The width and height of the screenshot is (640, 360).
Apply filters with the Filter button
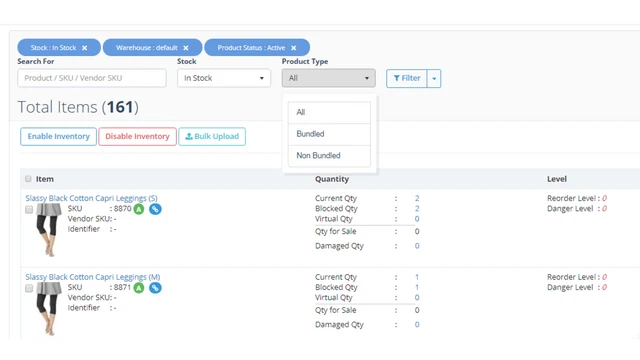(407, 78)
